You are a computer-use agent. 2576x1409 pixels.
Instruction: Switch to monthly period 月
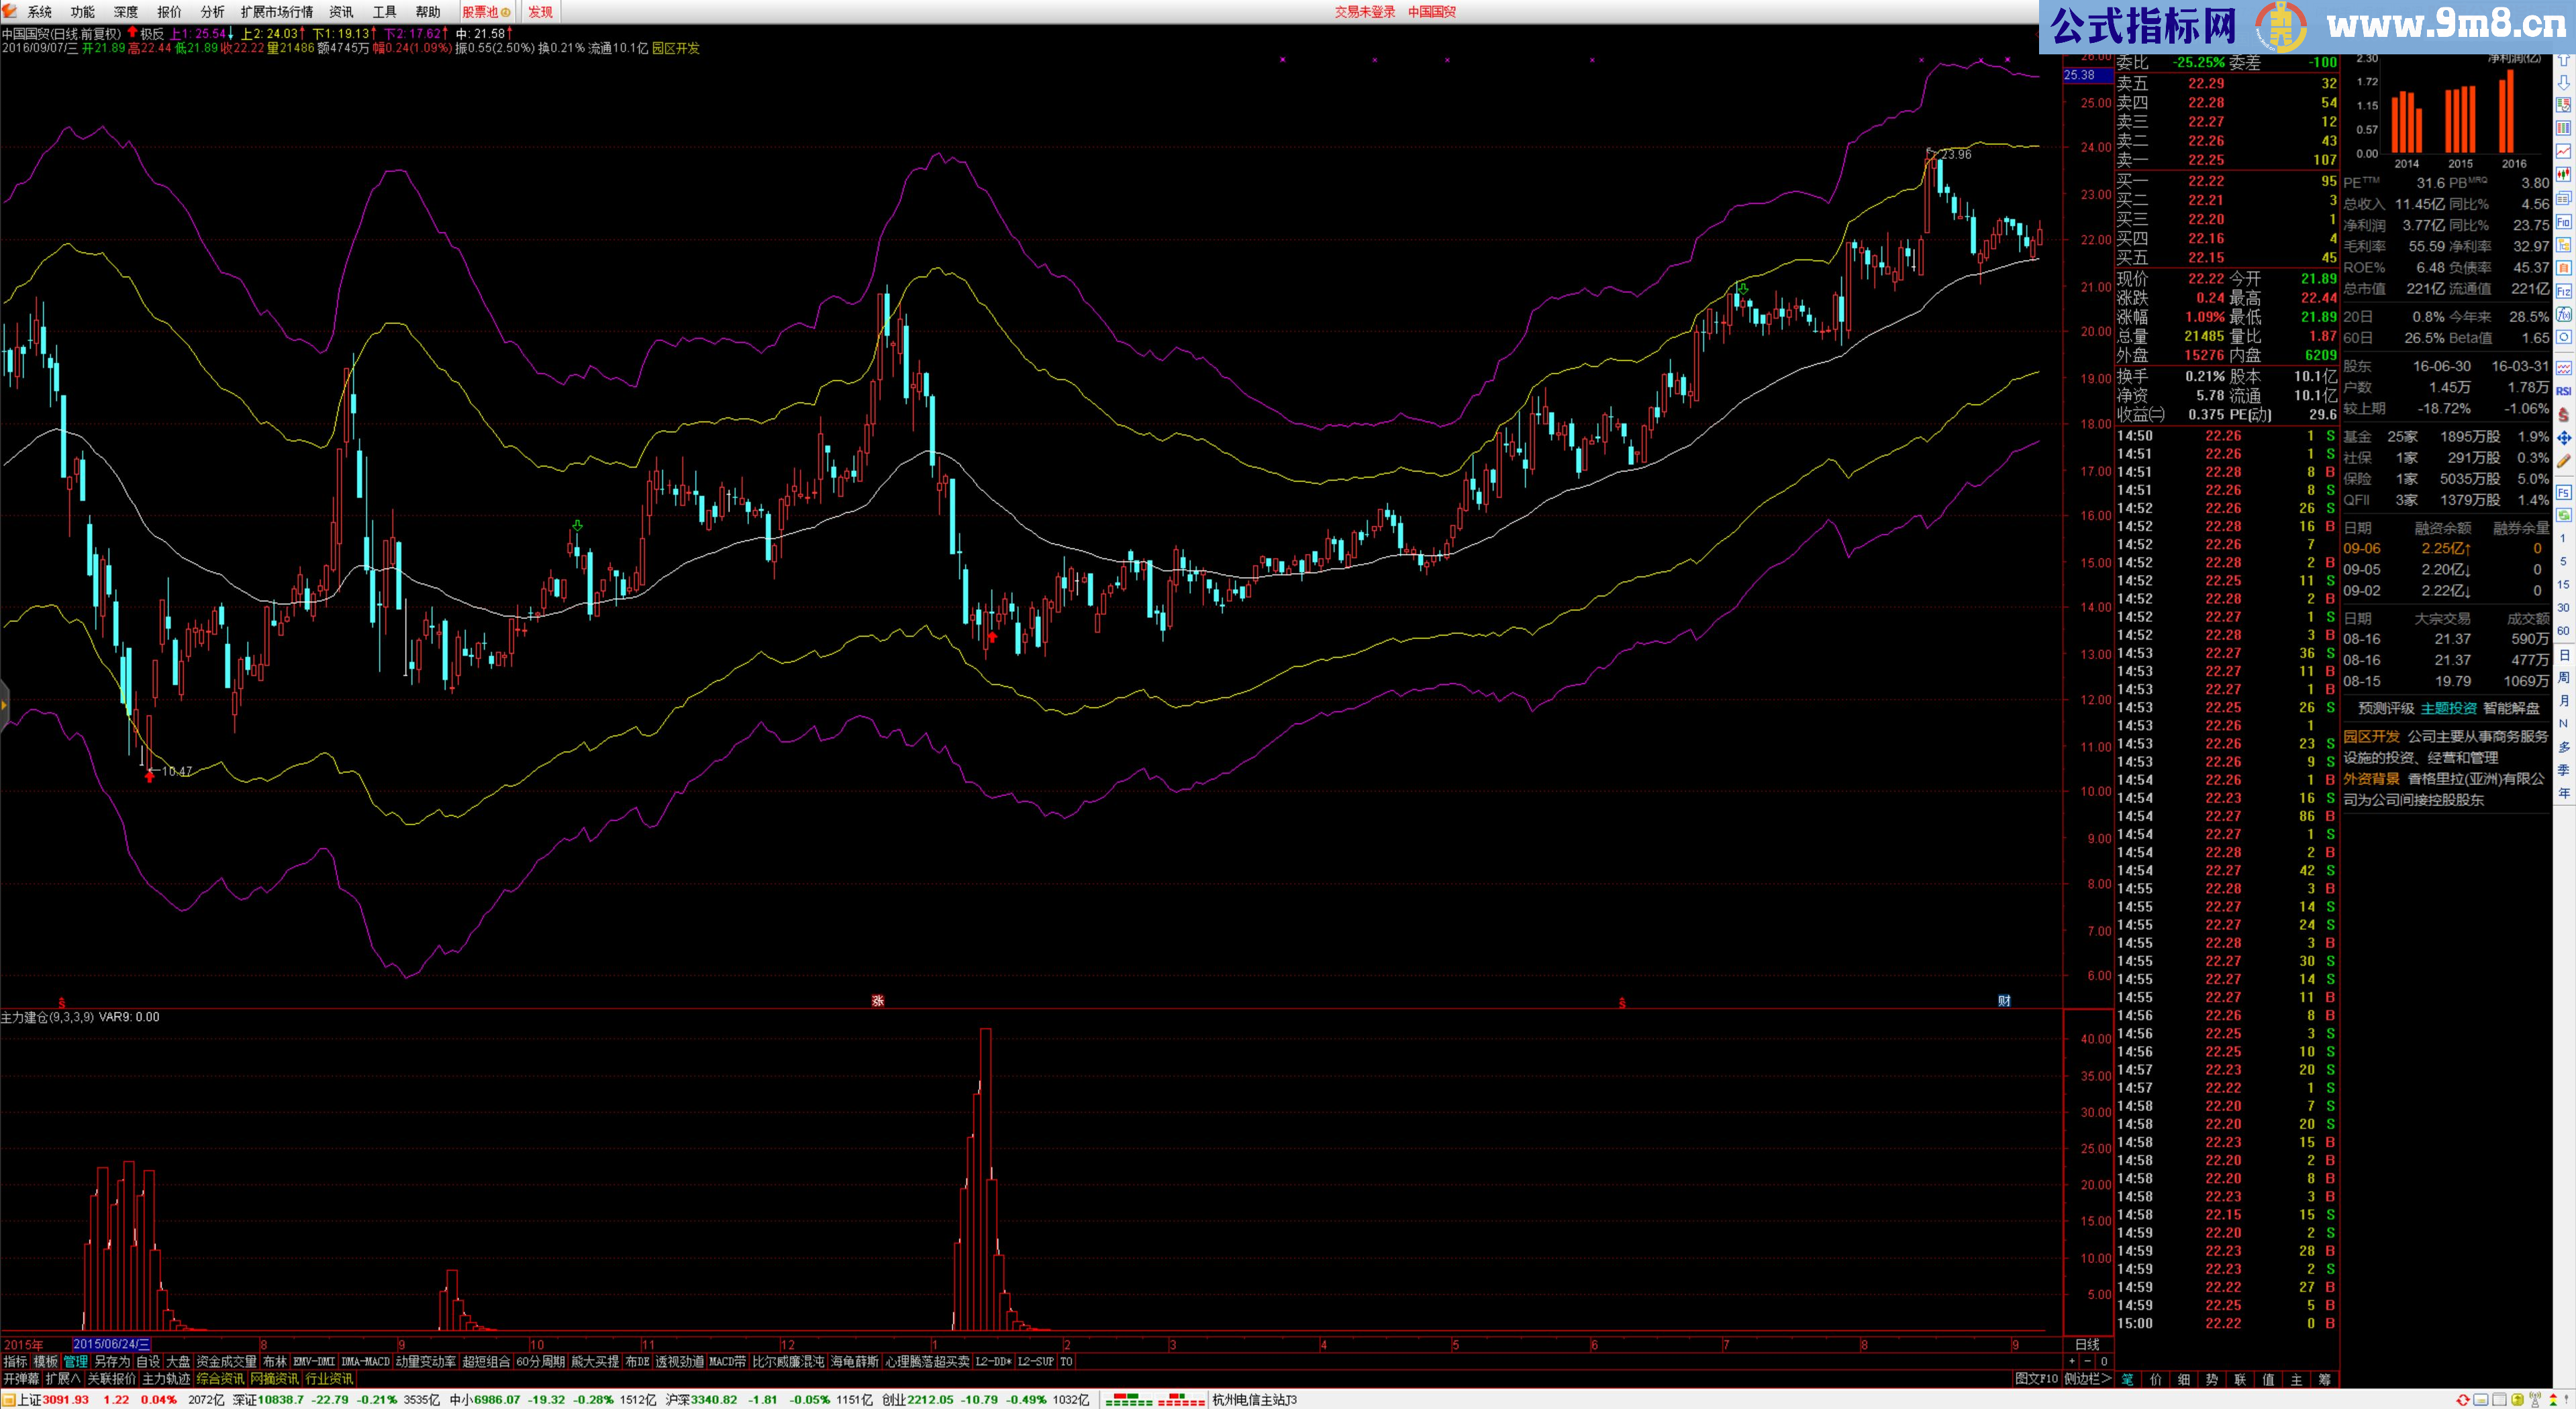2564,700
